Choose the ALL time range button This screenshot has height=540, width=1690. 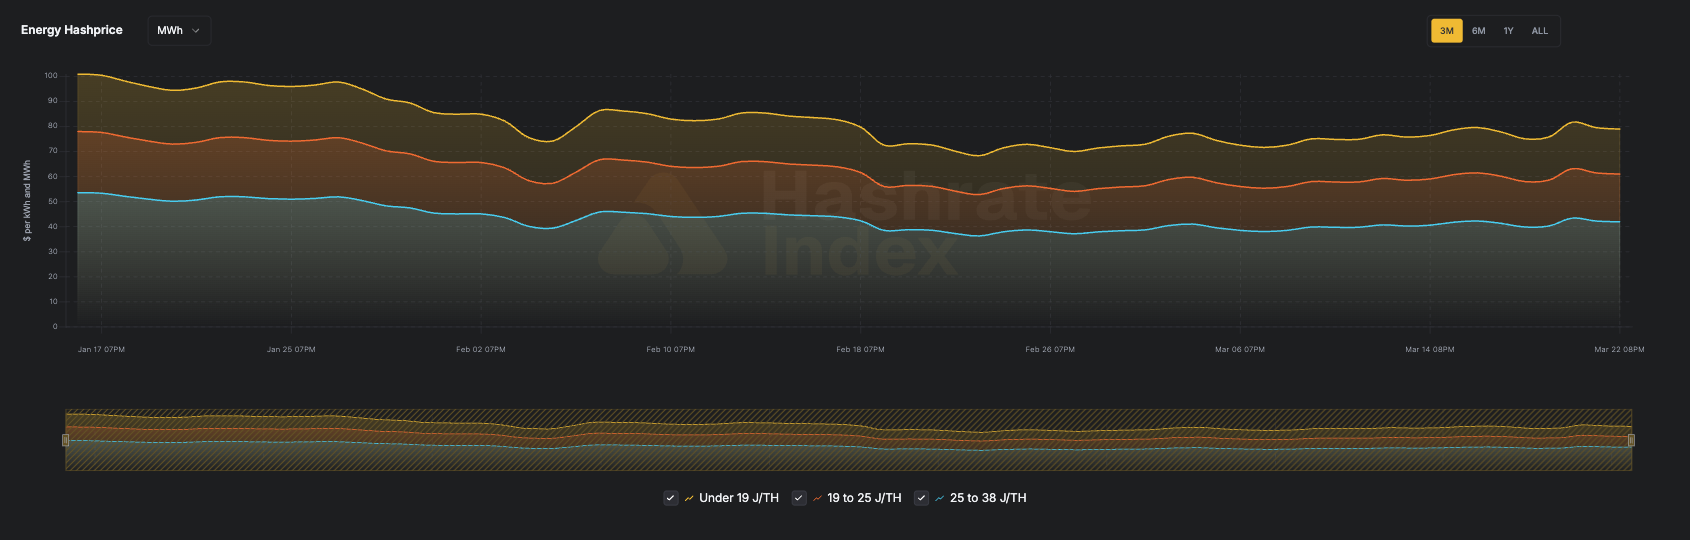1539,31
